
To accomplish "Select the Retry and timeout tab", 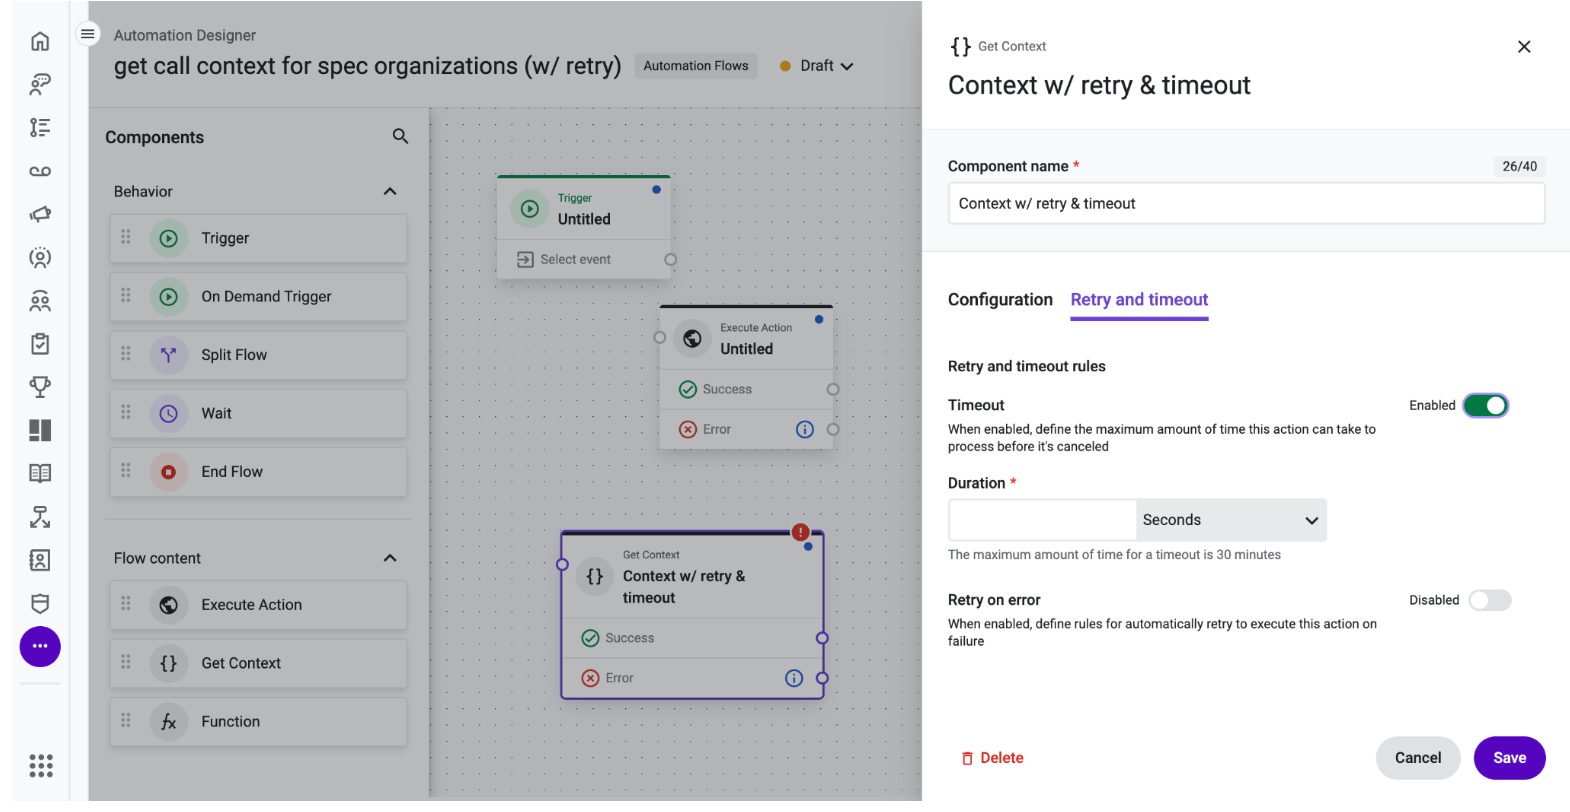I will (x=1139, y=300).
